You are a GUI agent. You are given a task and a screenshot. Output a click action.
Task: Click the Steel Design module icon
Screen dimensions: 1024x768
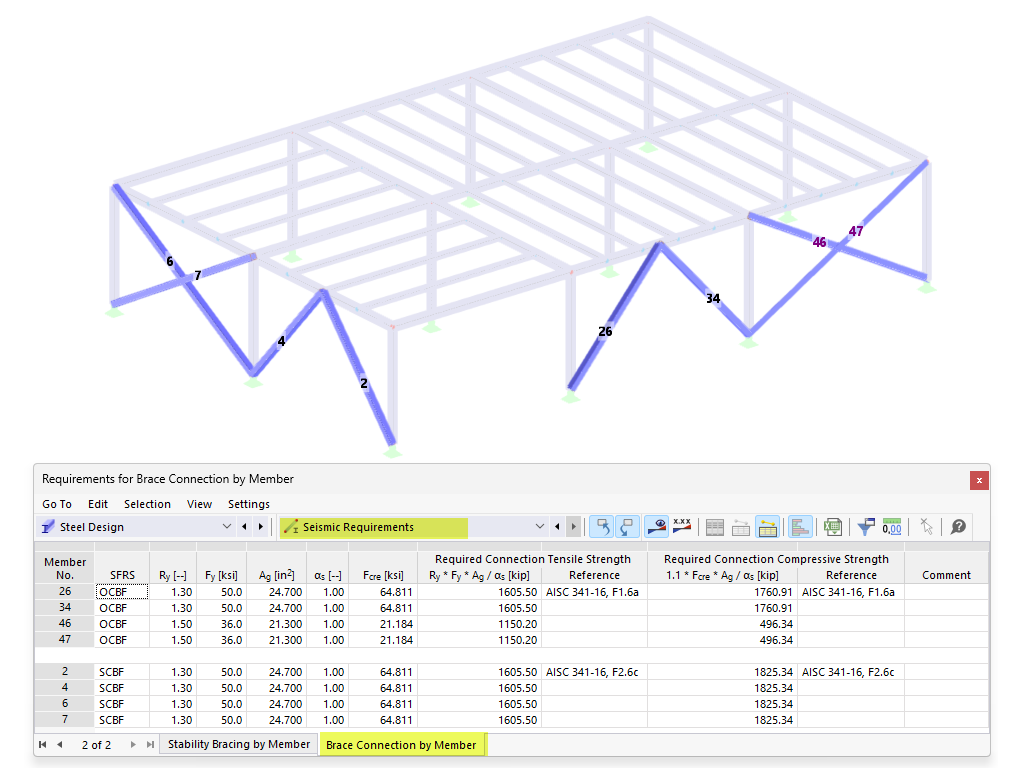tap(44, 527)
